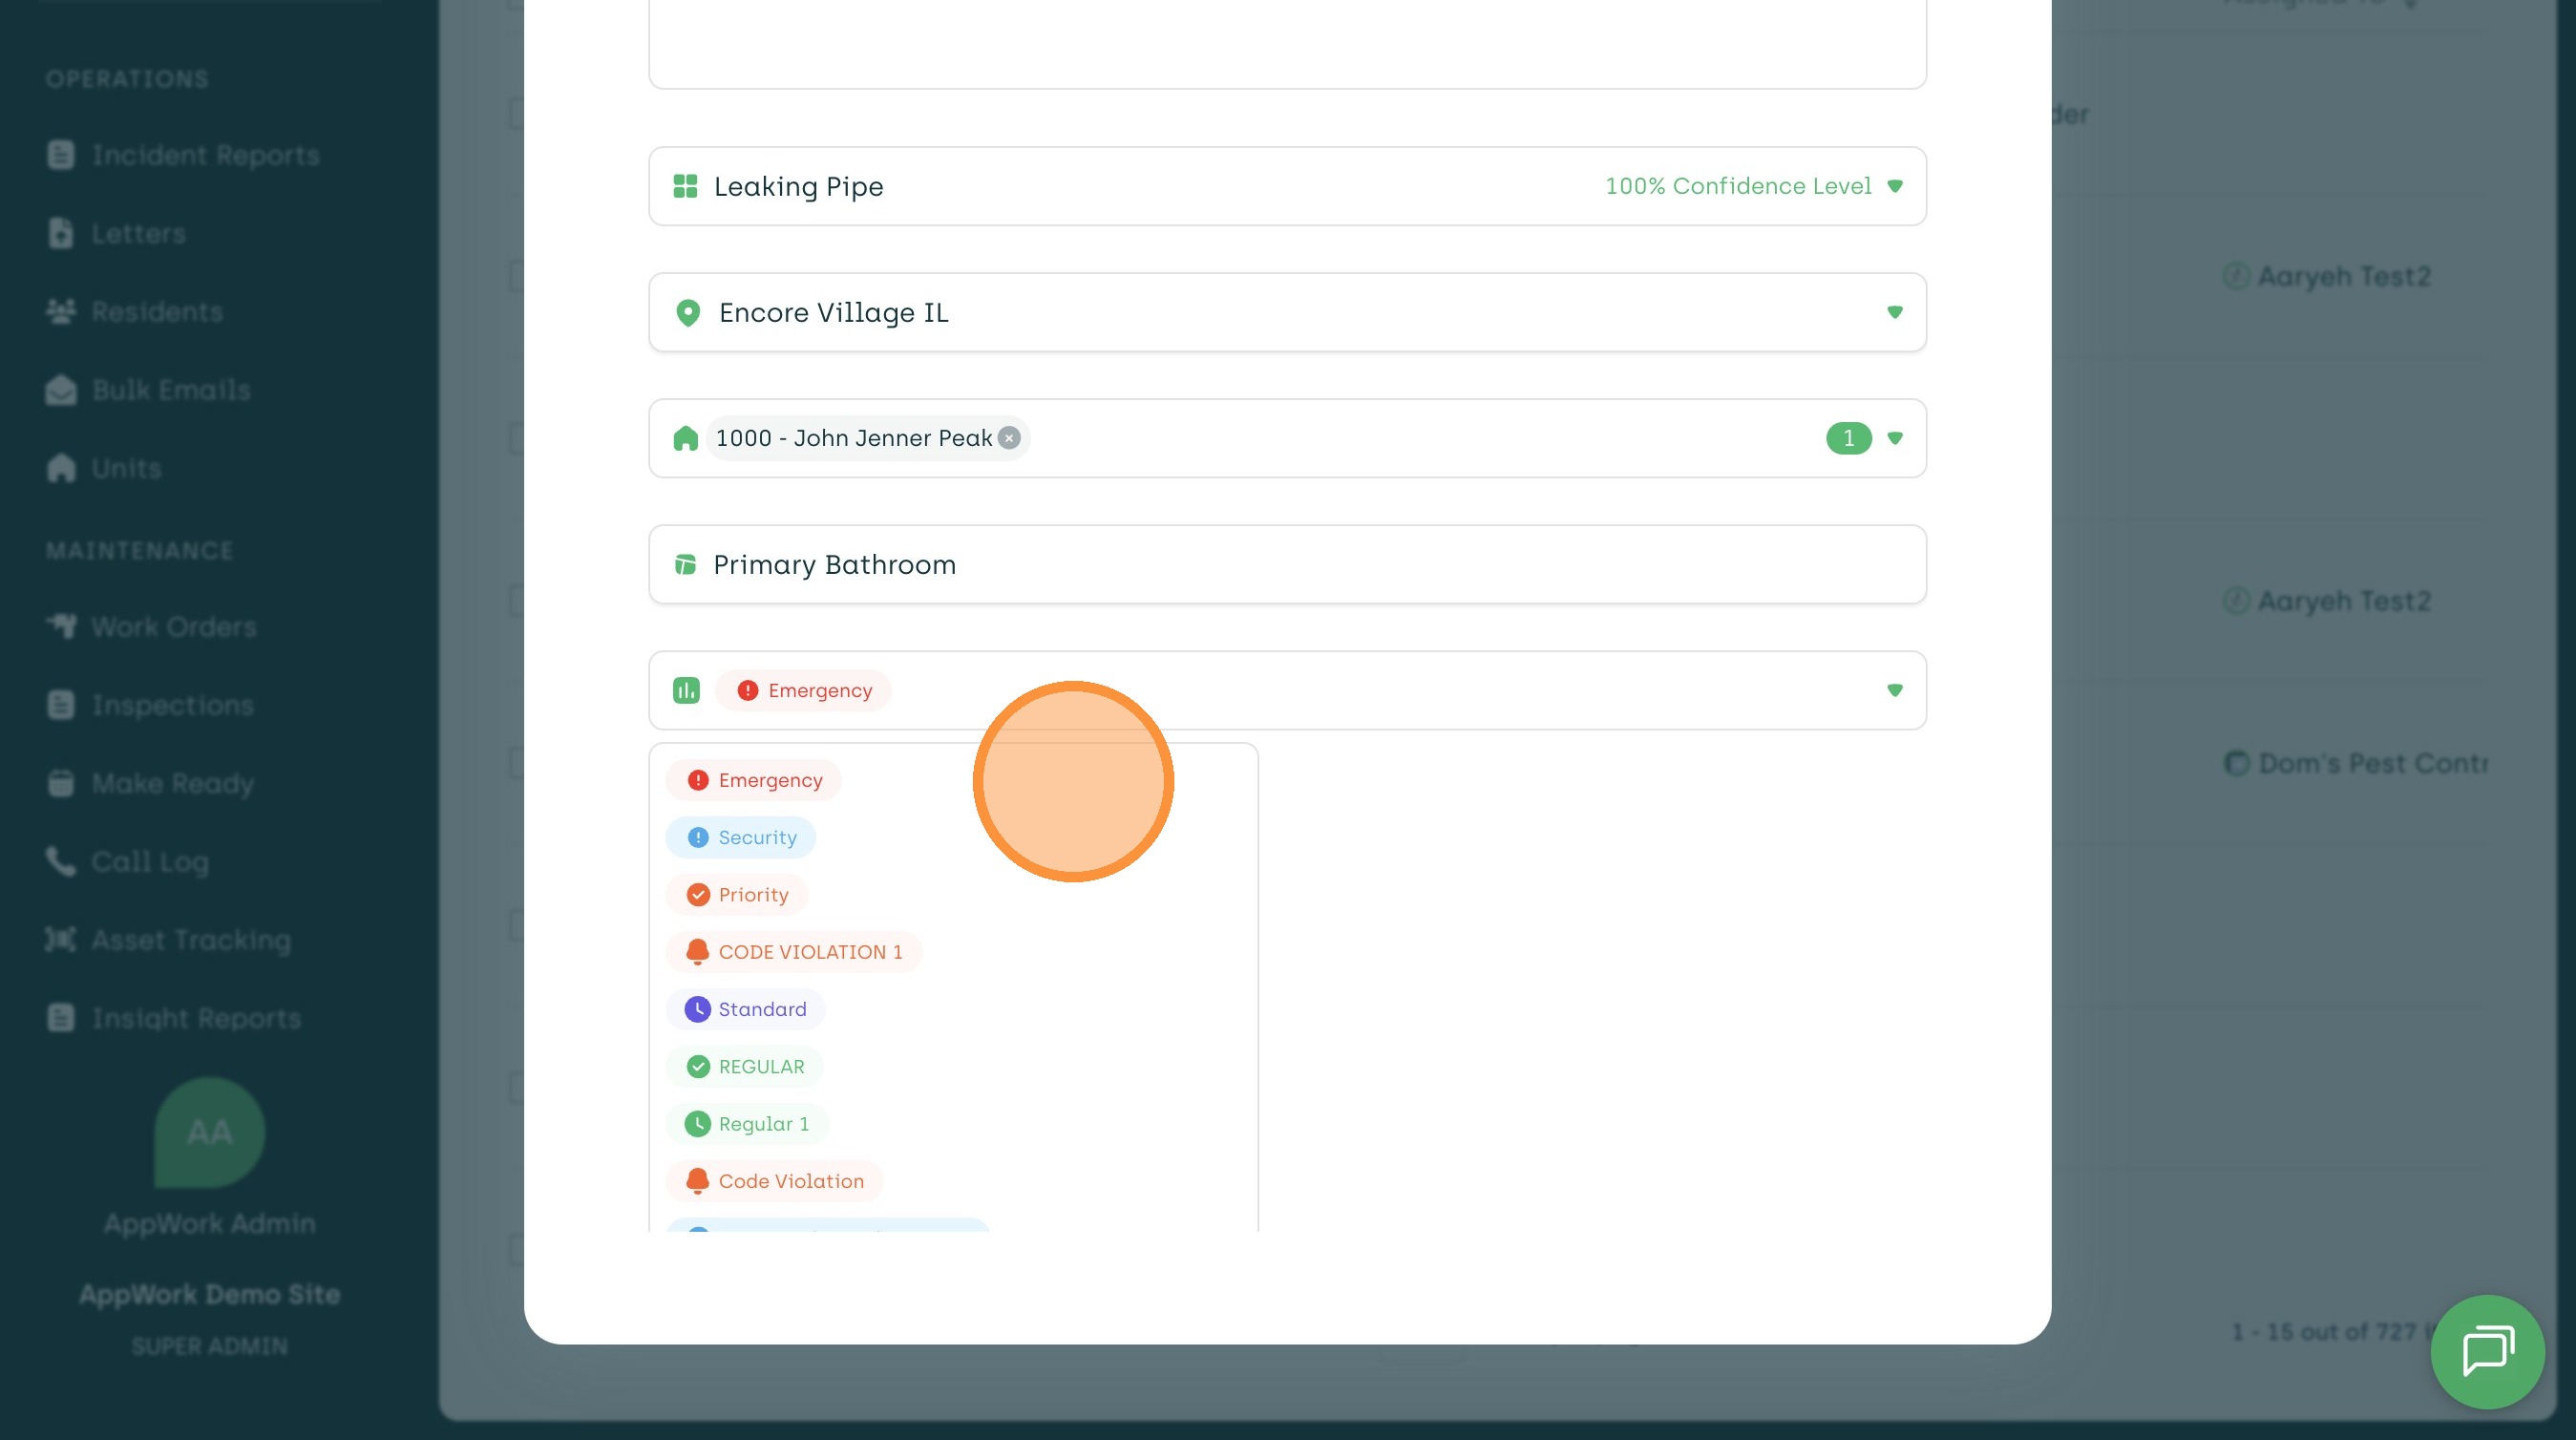Click the house icon in unit field
Viewport: 2576px width, 1440px height.
pos(685,438)
